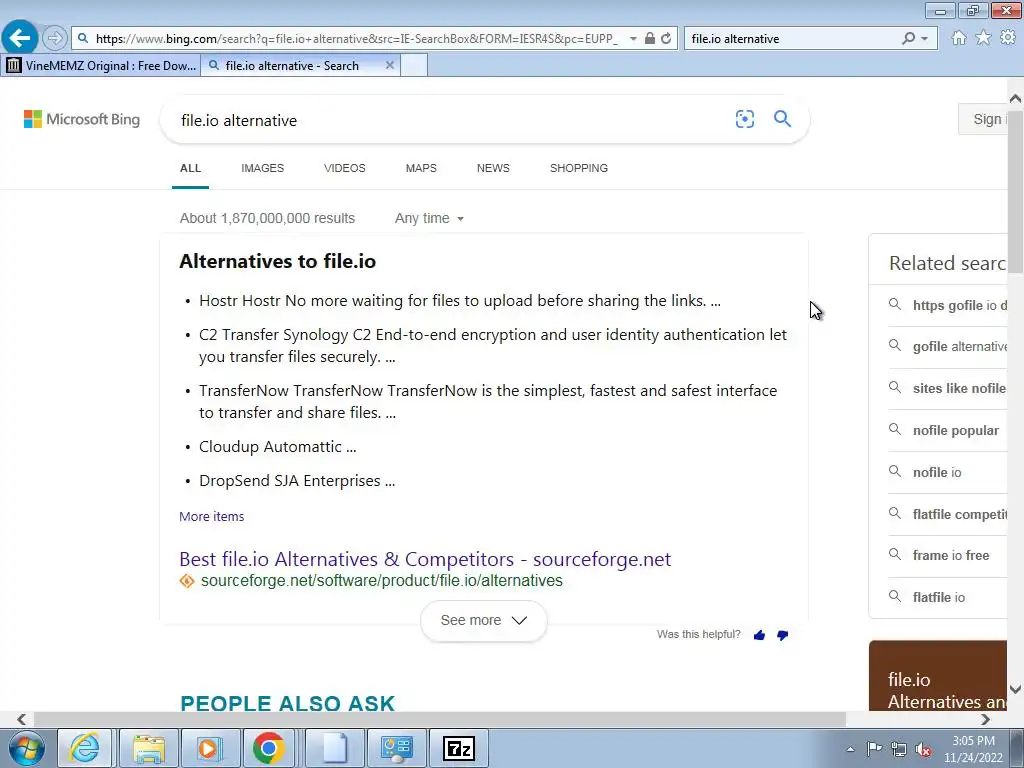Click the network tray icon
The width and height of the screenshot is (1024, 768).
(x=899, y=749)
